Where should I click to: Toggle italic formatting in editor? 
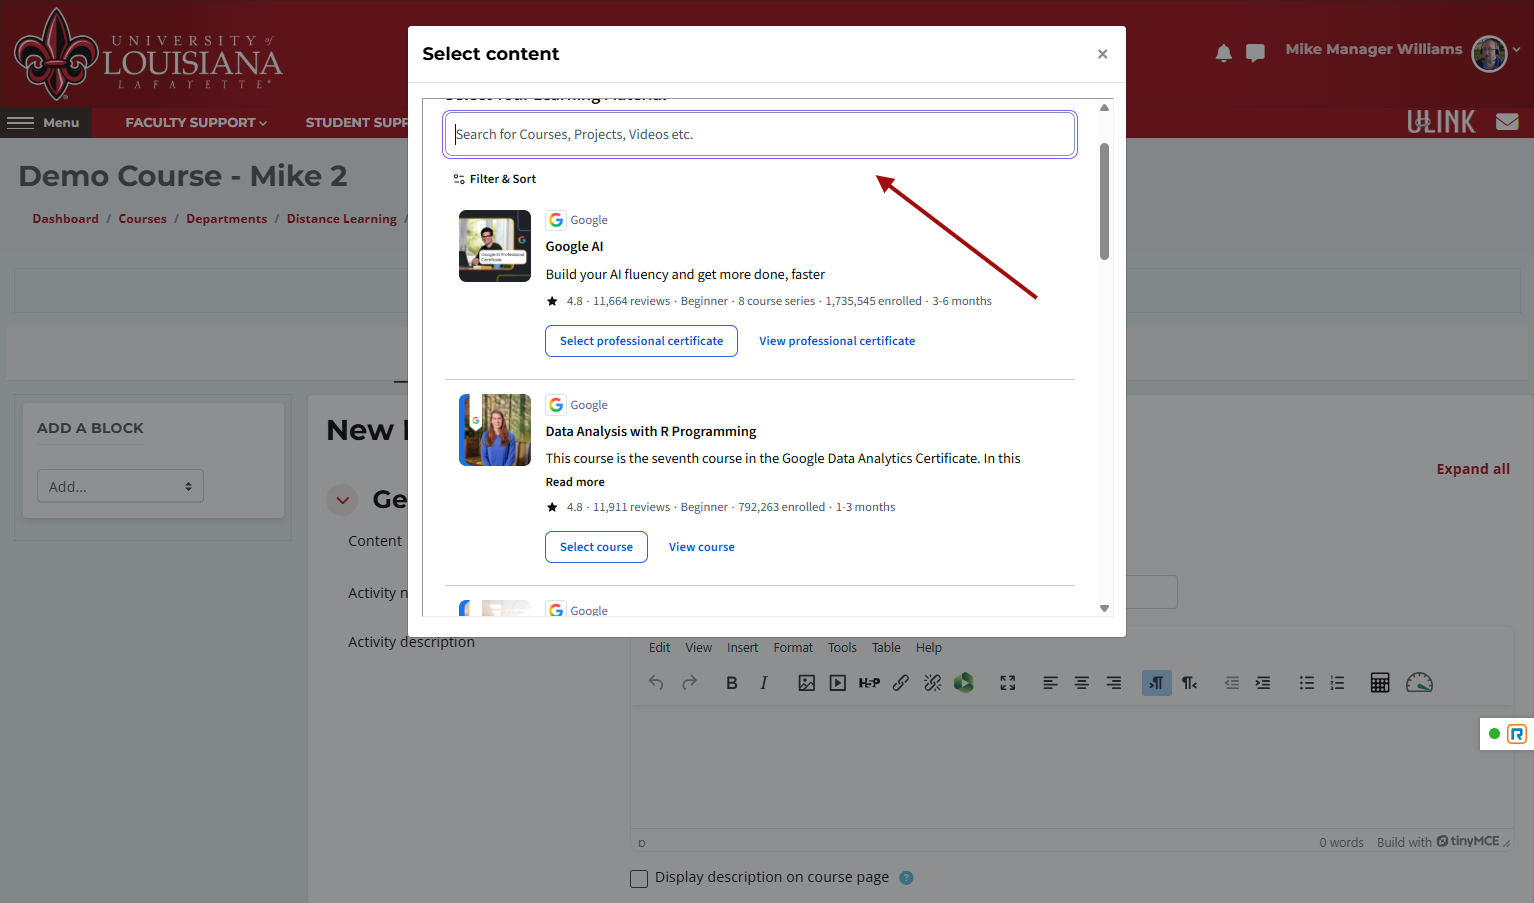click(x=764, y=683)
